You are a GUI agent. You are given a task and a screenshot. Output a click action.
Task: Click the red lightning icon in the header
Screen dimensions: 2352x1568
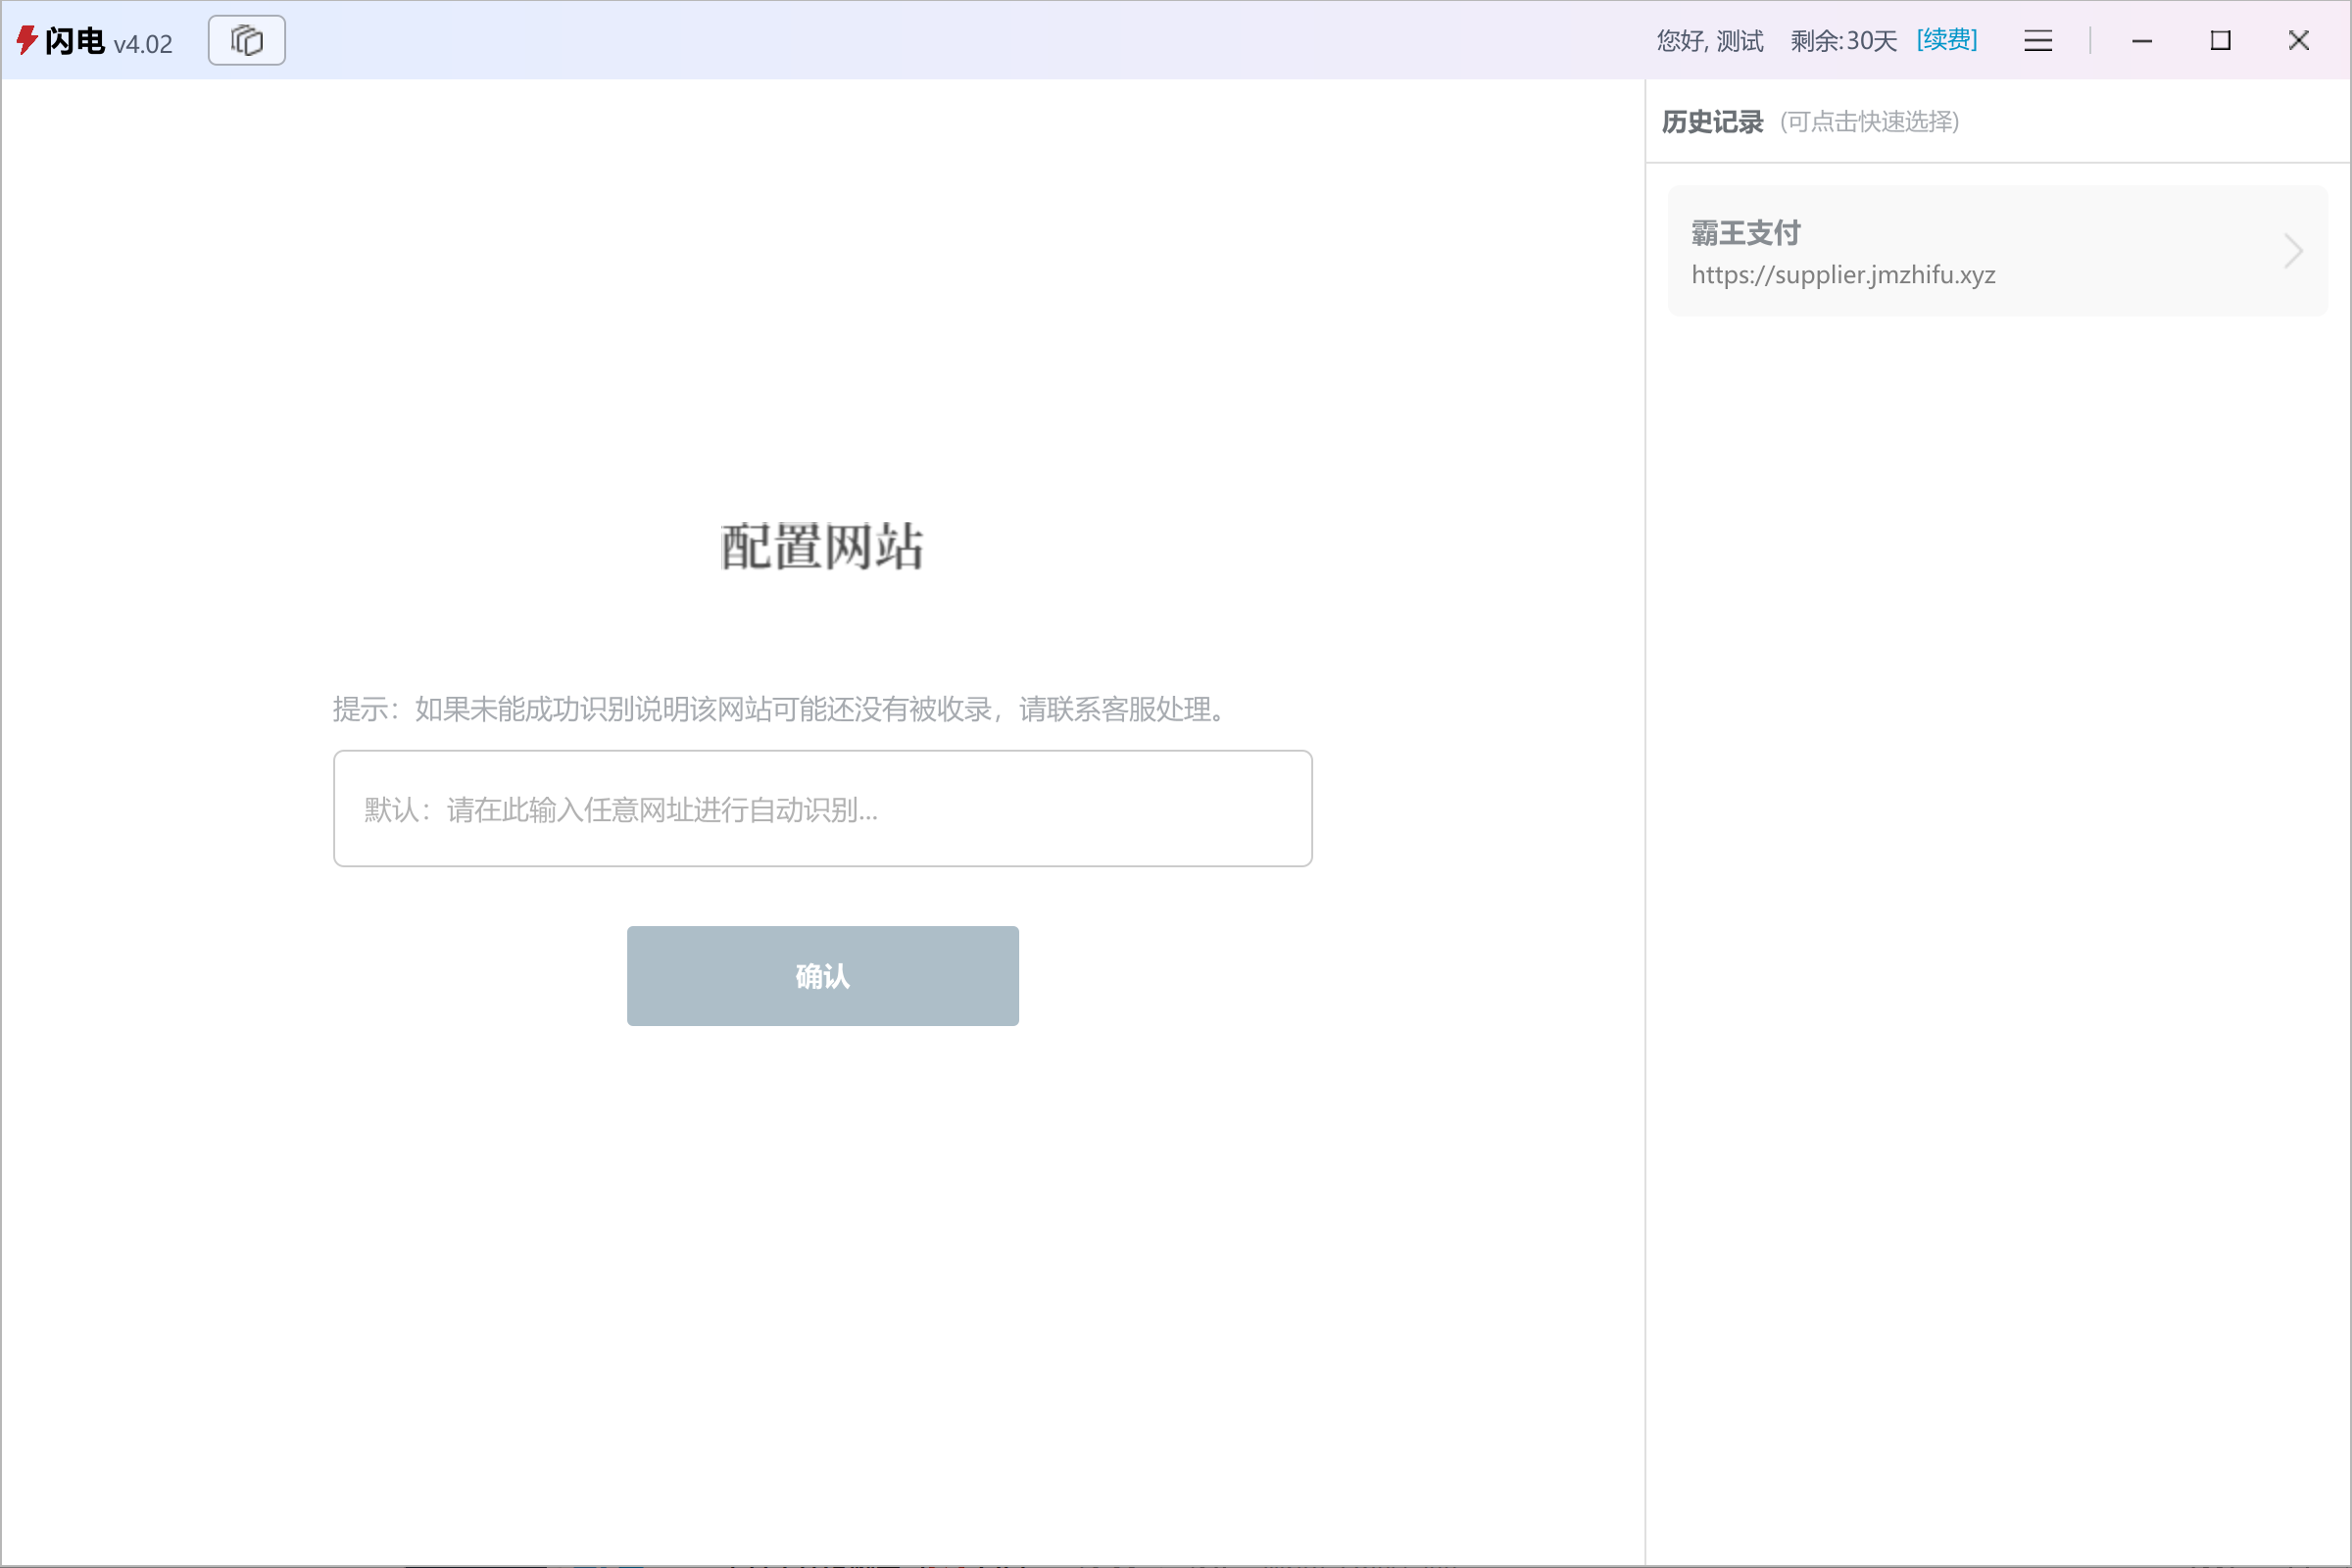point(27,40)
